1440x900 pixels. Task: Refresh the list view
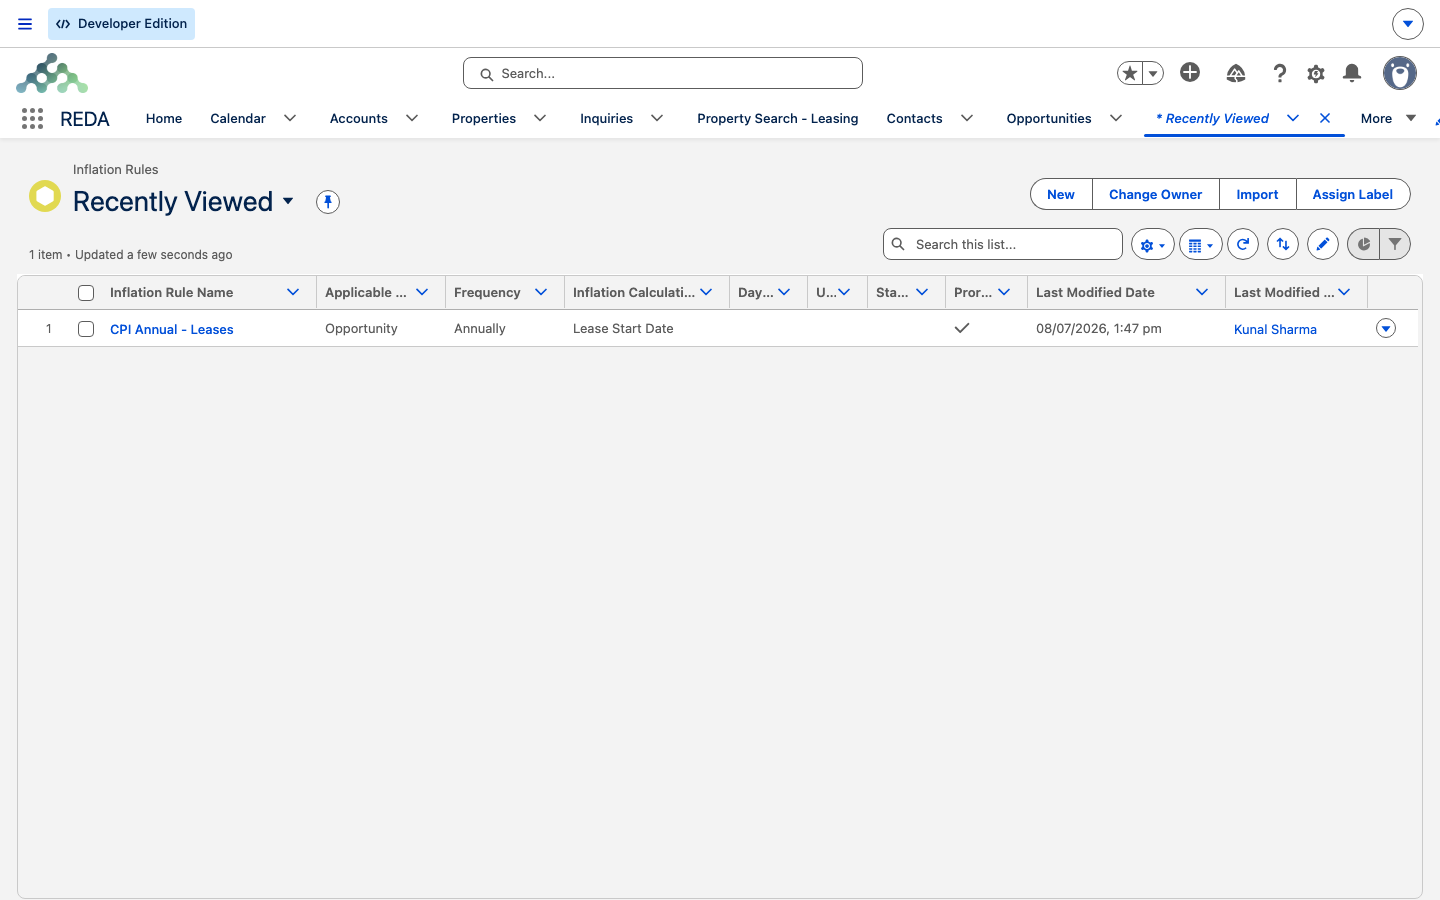click(1243, 244)
